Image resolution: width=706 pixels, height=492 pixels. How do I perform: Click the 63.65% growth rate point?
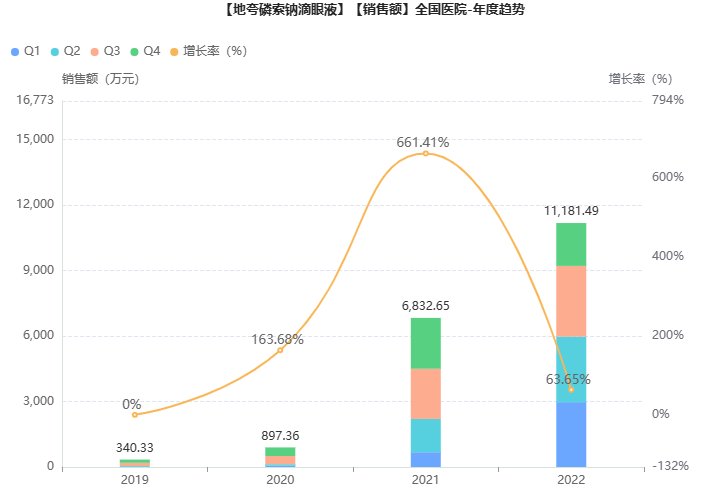571,389
